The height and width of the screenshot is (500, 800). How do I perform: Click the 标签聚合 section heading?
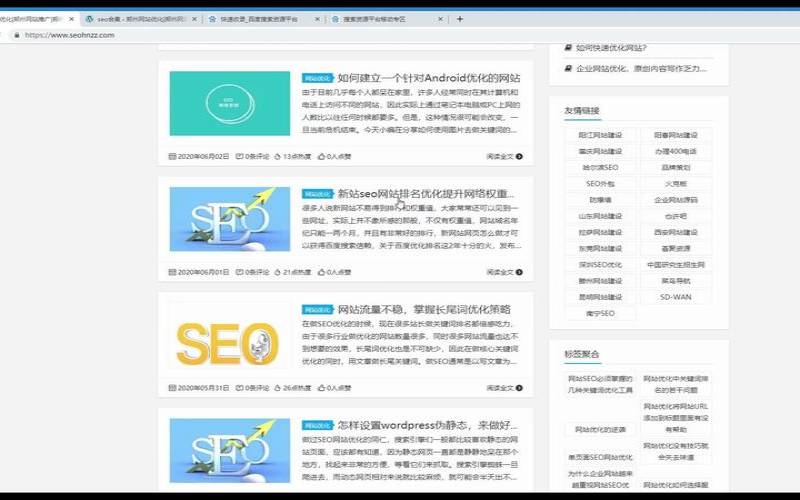click(582, 354)
